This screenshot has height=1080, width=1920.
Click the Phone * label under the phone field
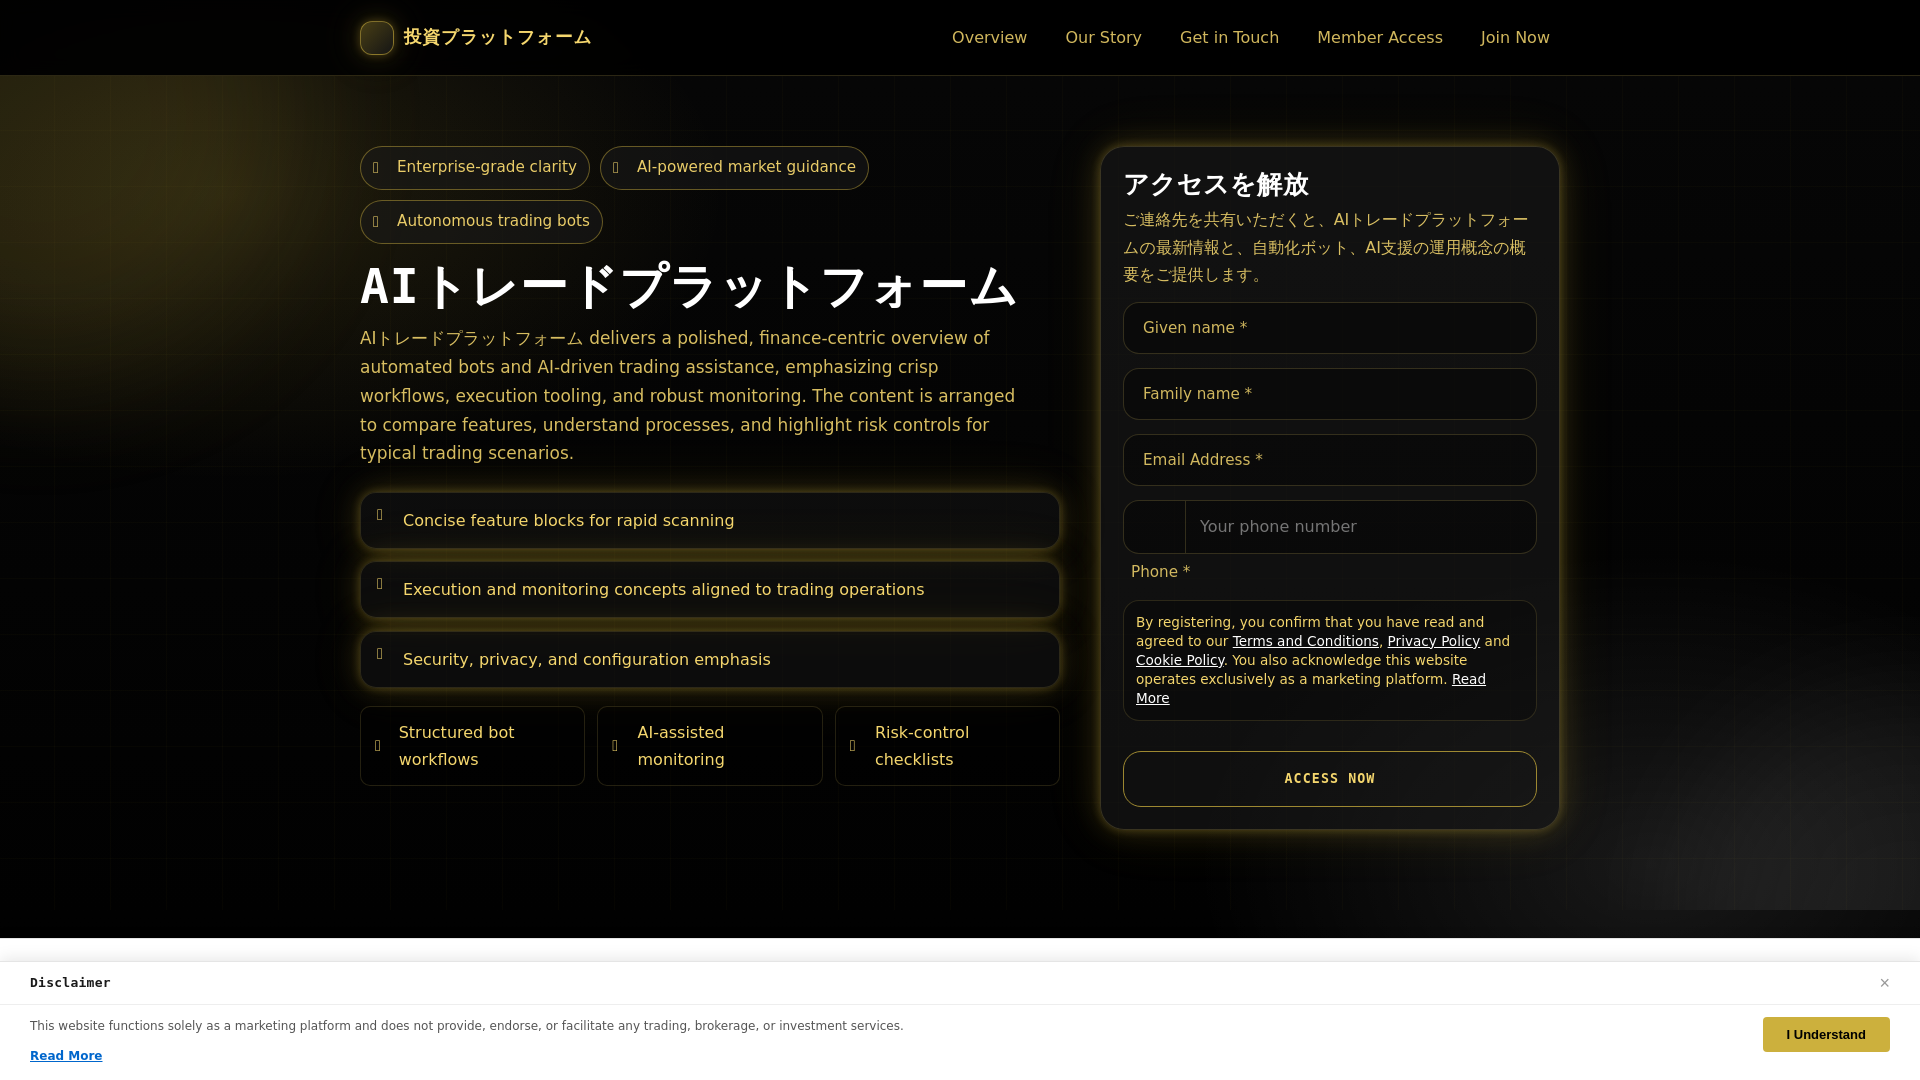(x=1160, y=572)
